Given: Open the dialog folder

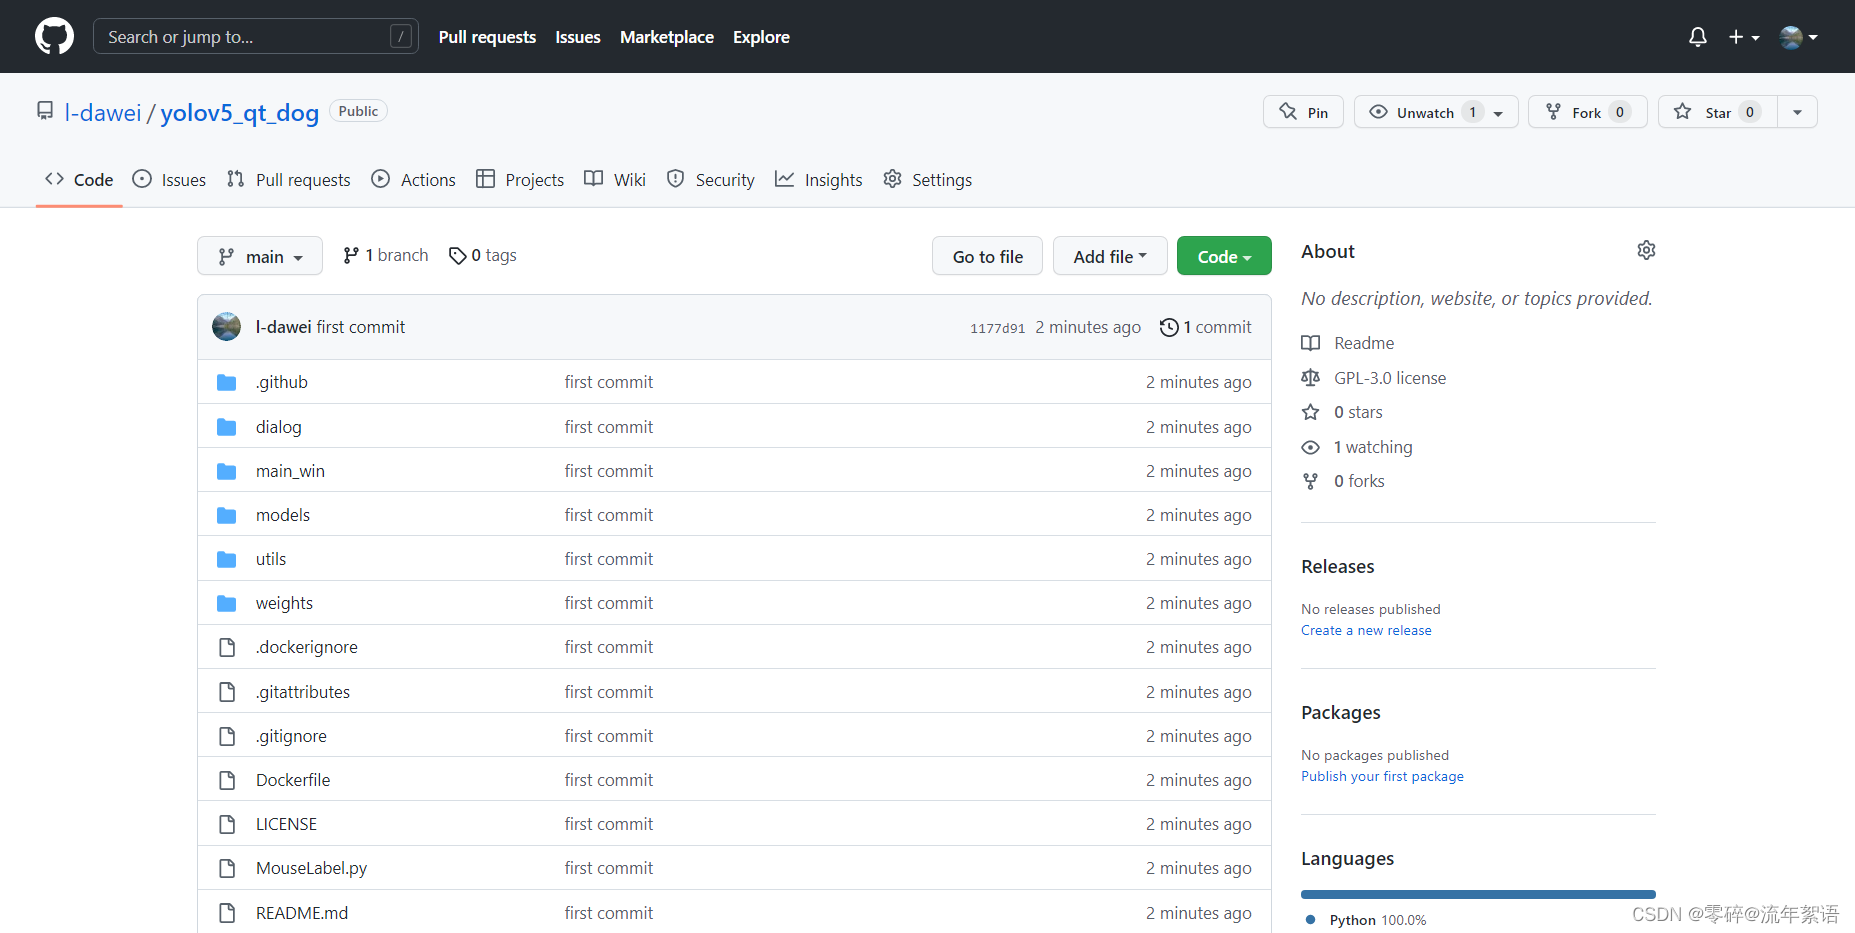Looking at the screenshot, I should tap(278, 427).
